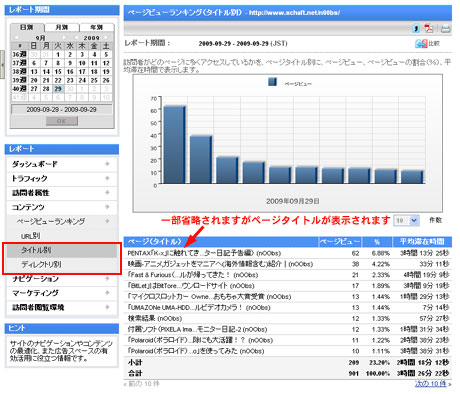Image resolution: width=460 pixels, height=394 pixels.
Task: Expand ナビゲーション menu
Action: coord(62,278)
